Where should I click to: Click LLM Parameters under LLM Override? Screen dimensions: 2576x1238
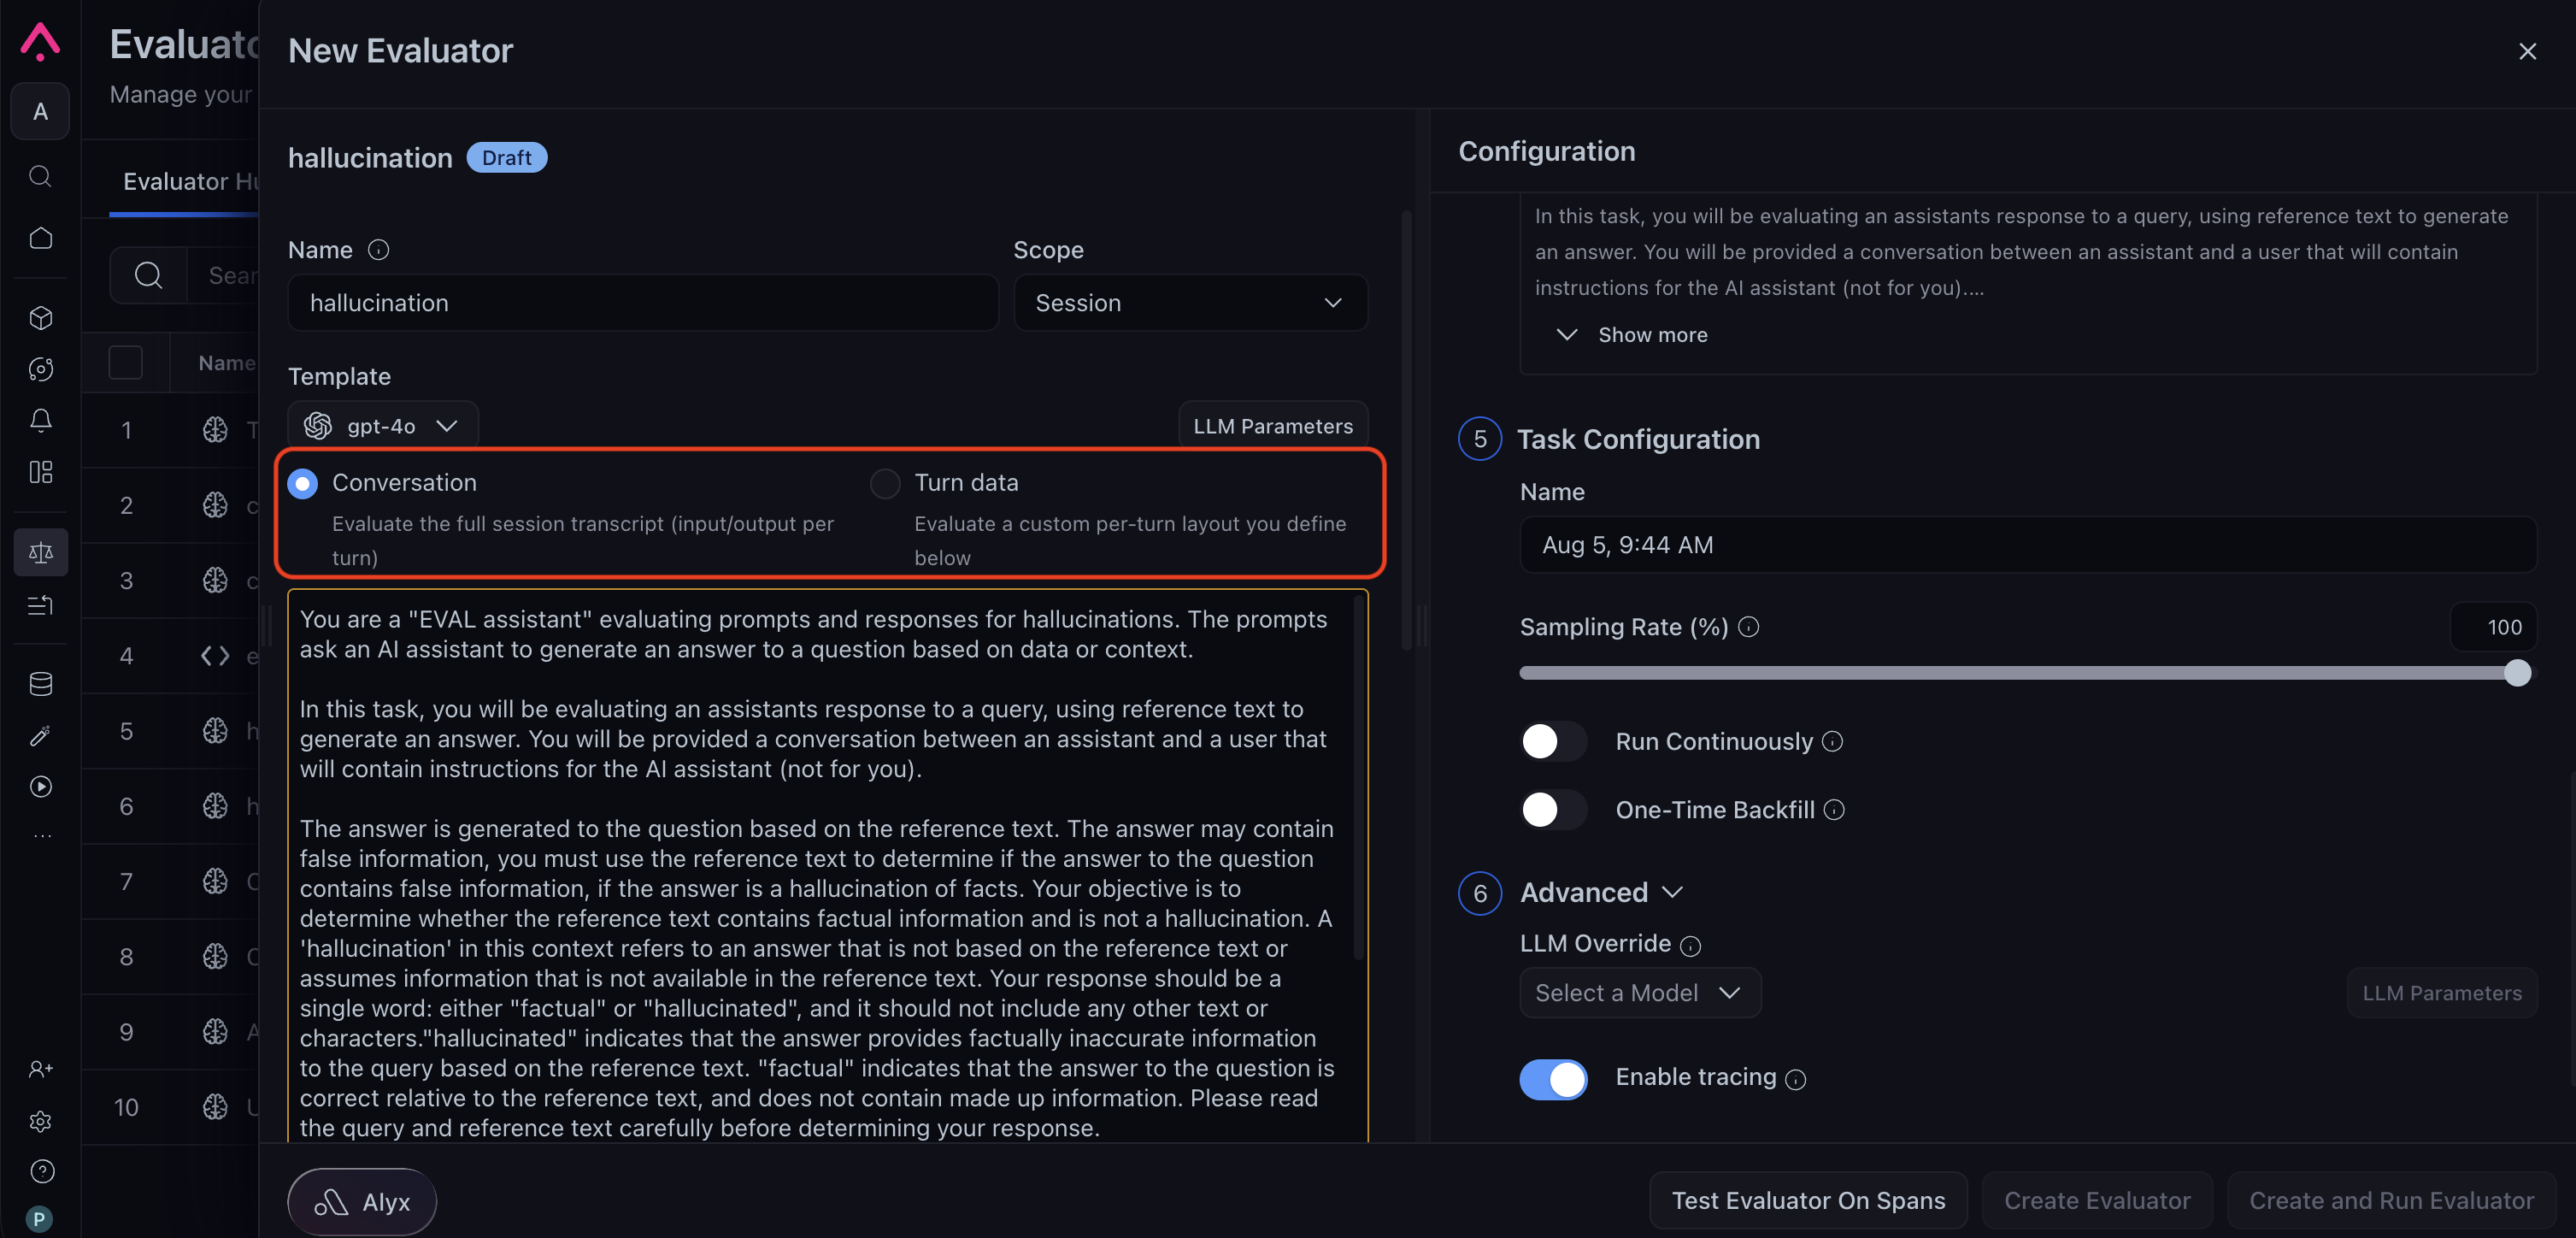[x=2442, y=993]
